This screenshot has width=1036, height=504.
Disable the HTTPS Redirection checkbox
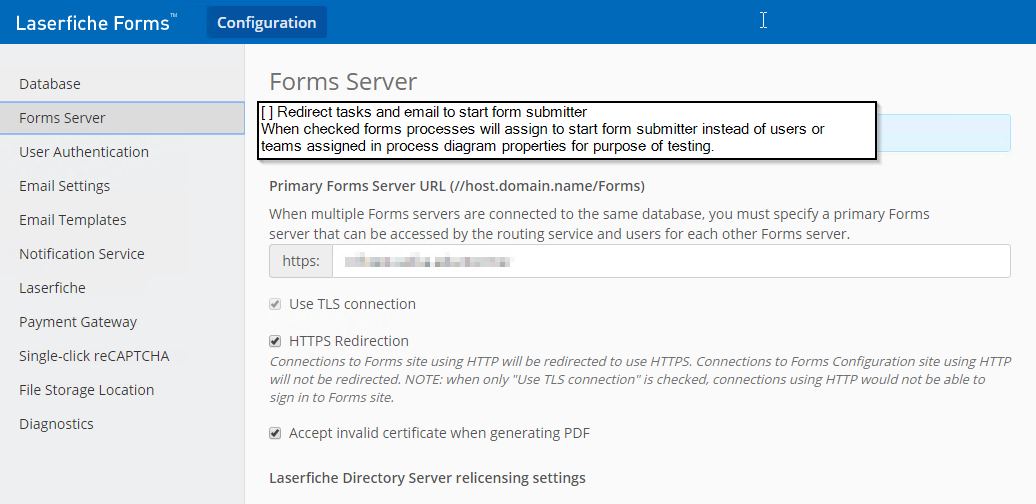(275, 342)
